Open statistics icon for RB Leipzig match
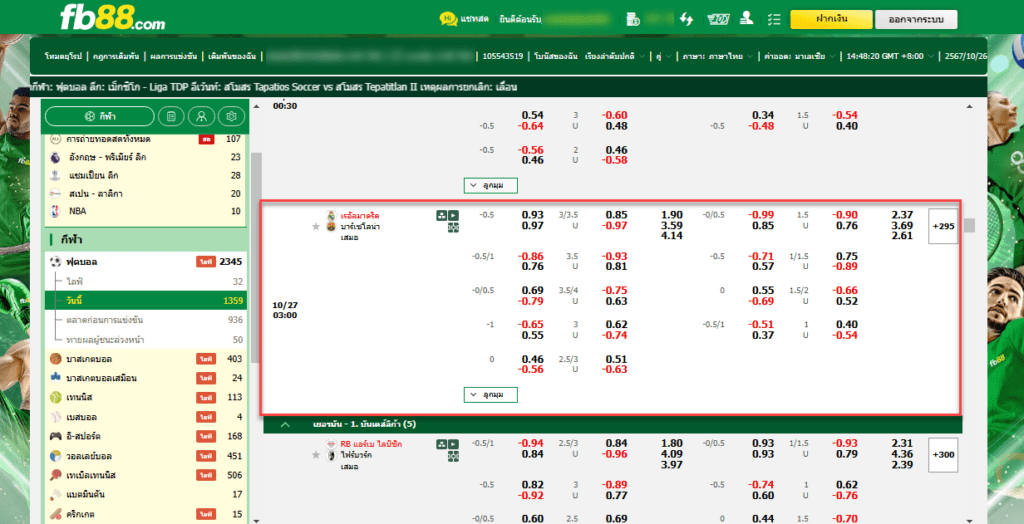Screen dimensions: 1024x524 pyautogui.click(x=442, y=444)
